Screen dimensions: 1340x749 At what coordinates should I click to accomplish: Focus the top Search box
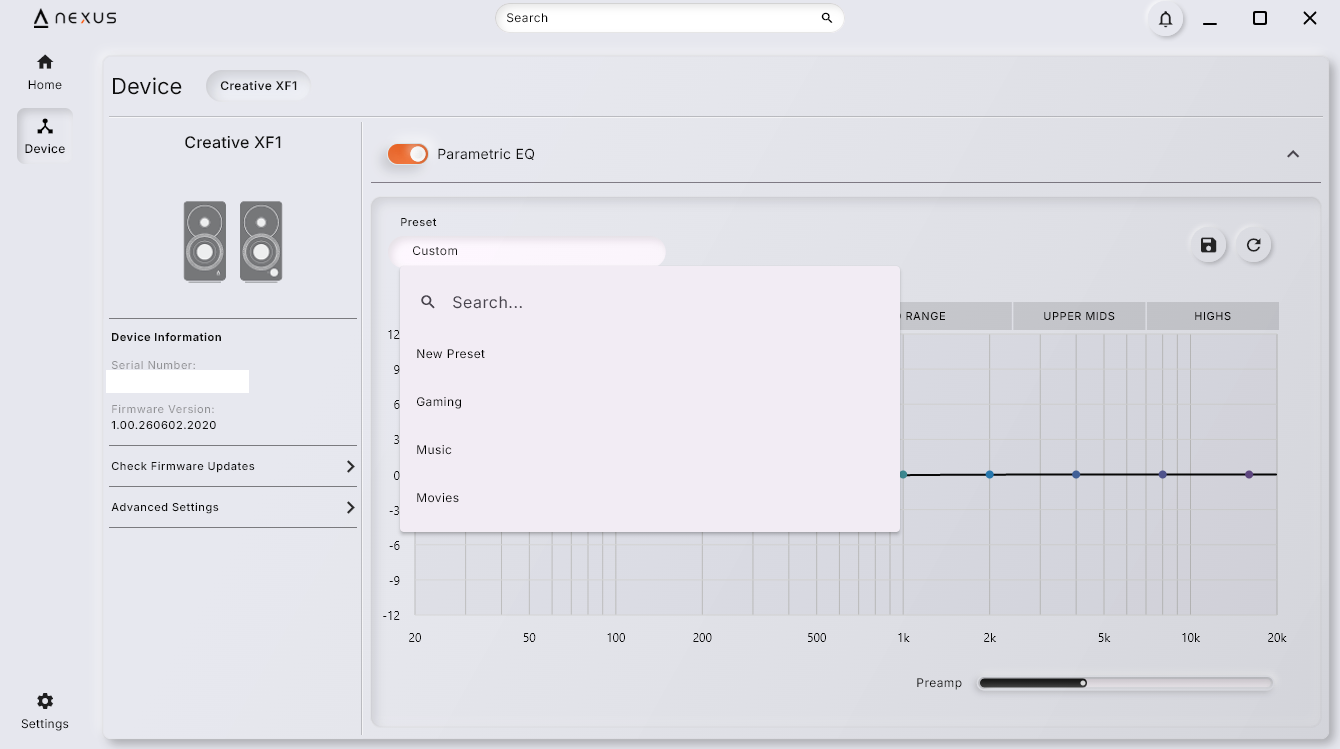point(670,18)
